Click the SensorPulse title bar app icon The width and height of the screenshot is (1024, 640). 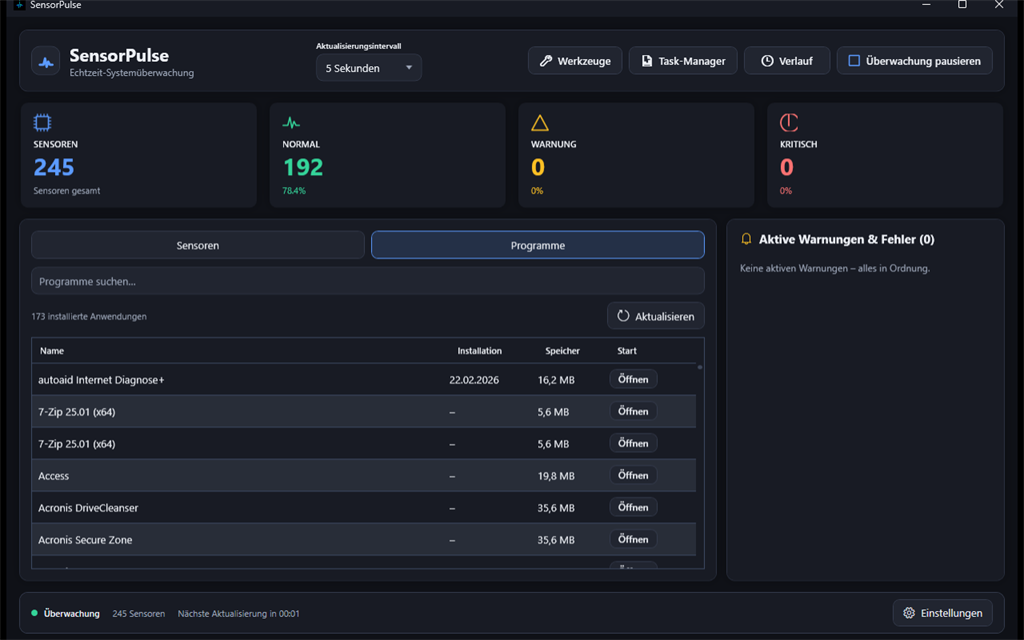[20, 5]
